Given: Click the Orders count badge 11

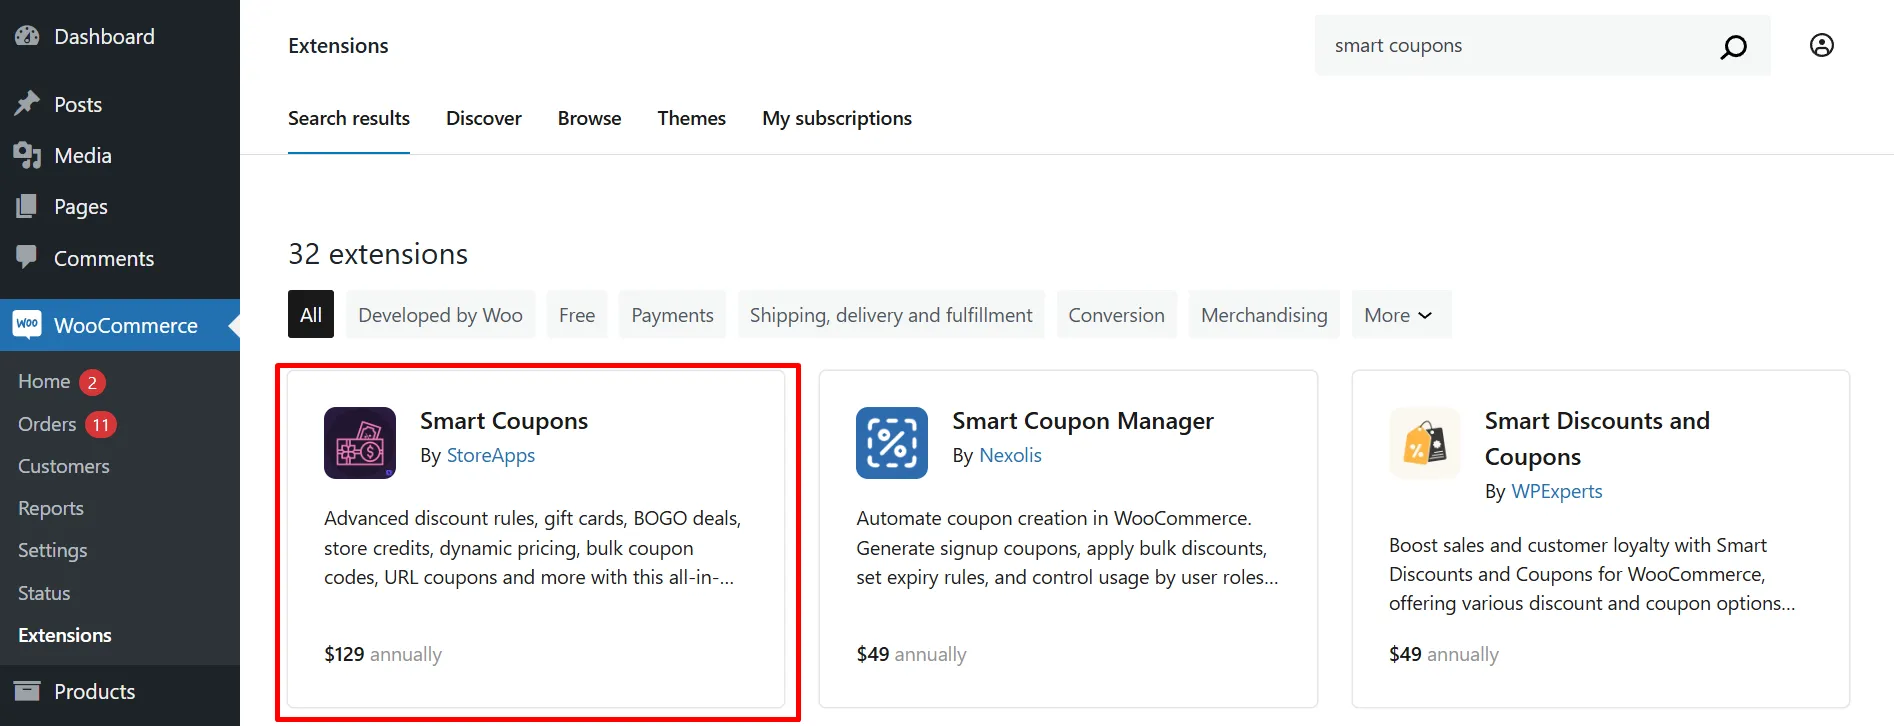Looking at the screenshot, I should pos(100,425).
